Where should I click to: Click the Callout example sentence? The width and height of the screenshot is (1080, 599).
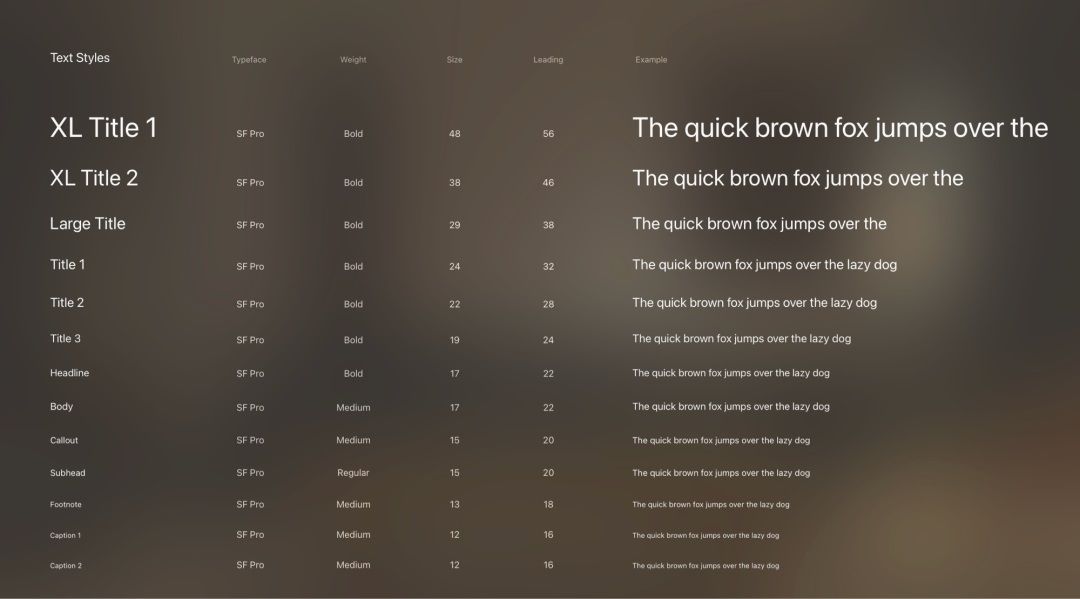coord(721,441)
